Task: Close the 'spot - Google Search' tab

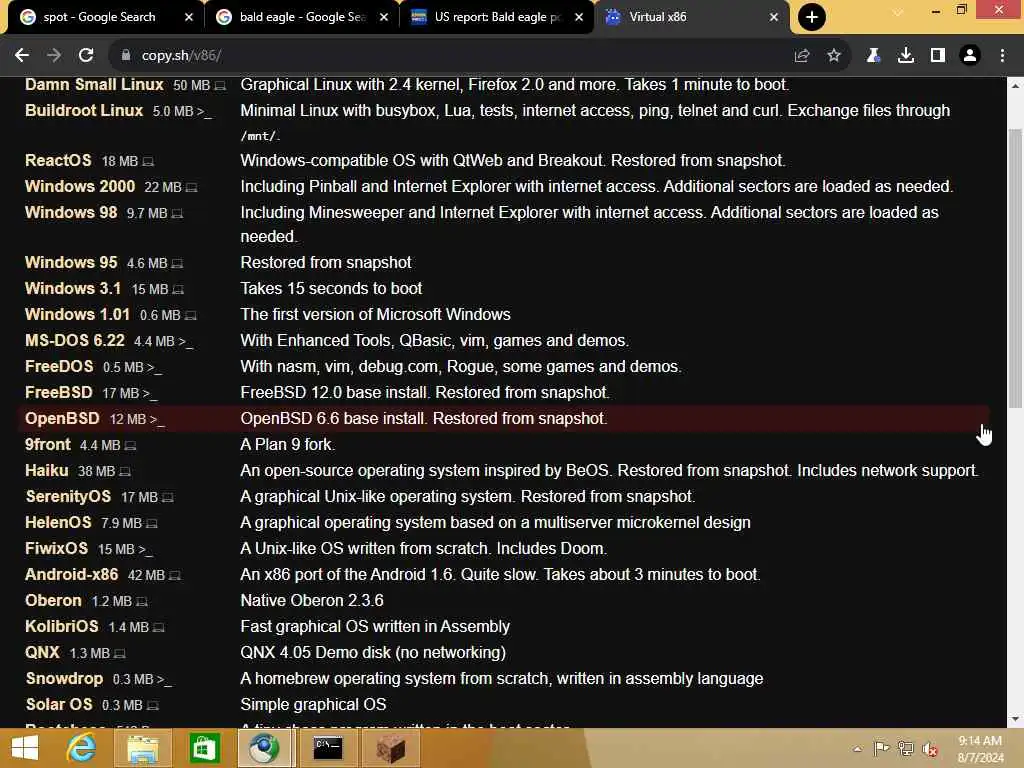Action: coord(189,17)
